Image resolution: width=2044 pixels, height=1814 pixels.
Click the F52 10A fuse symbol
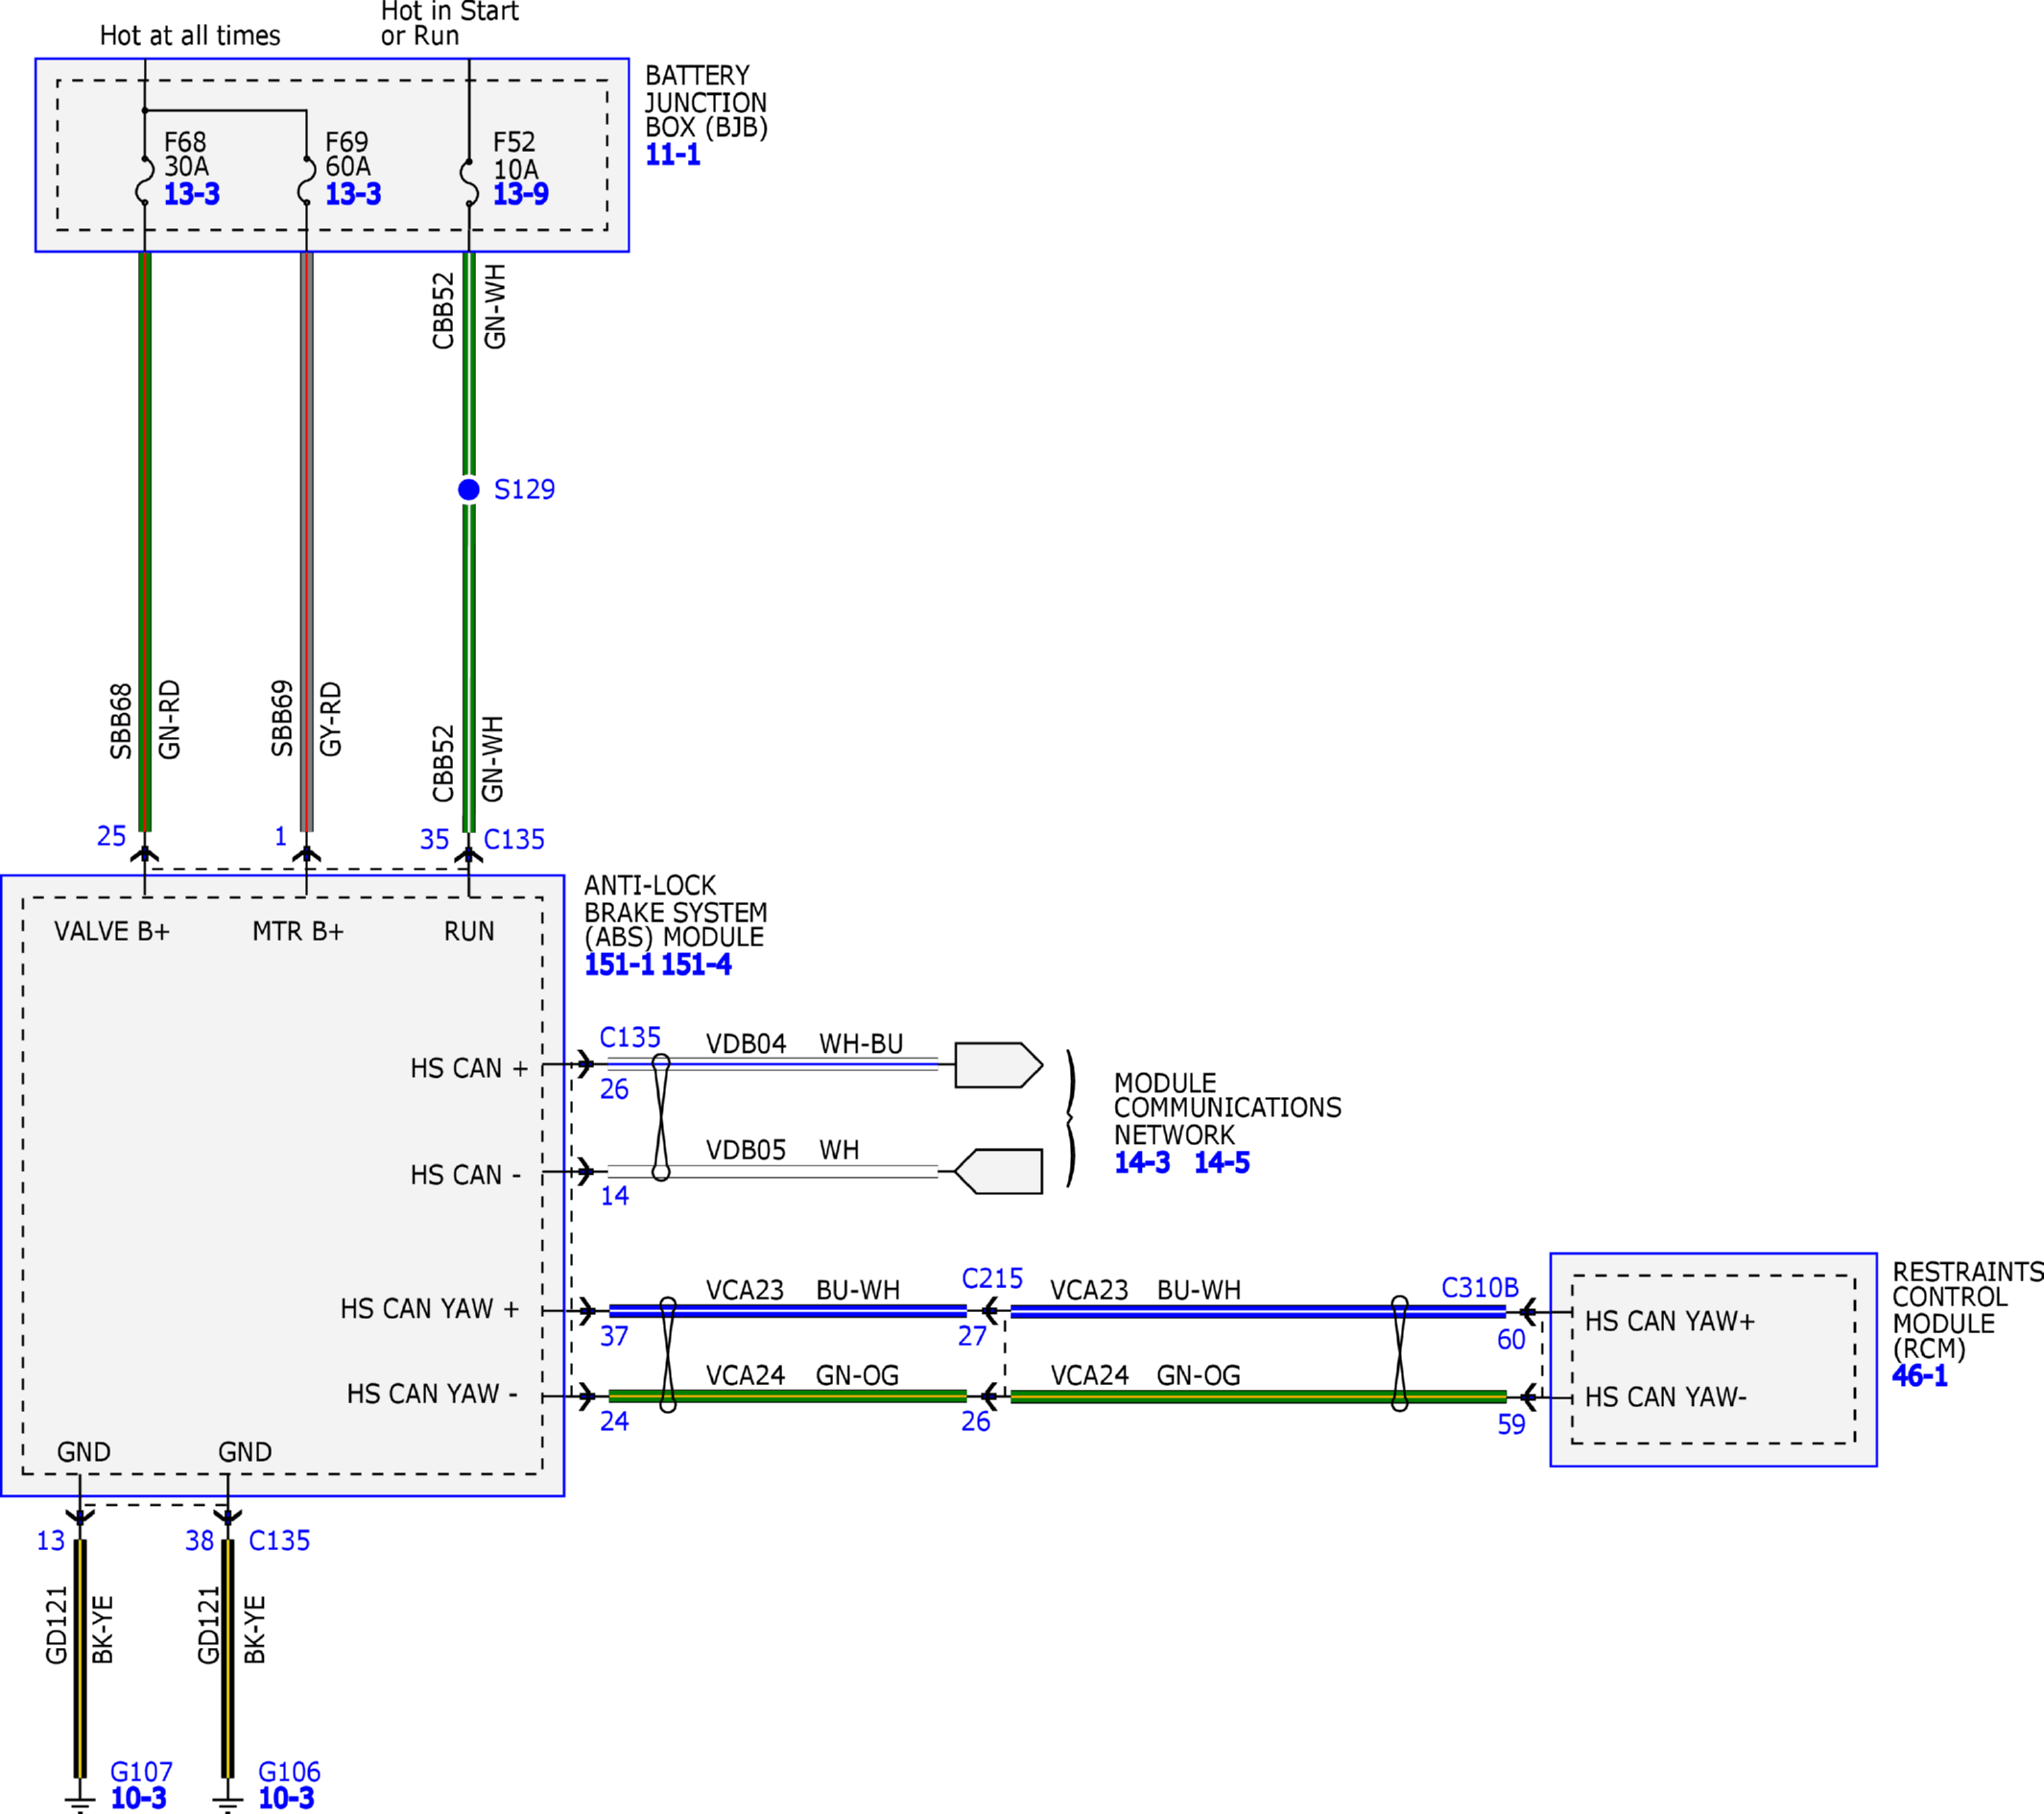468,182
